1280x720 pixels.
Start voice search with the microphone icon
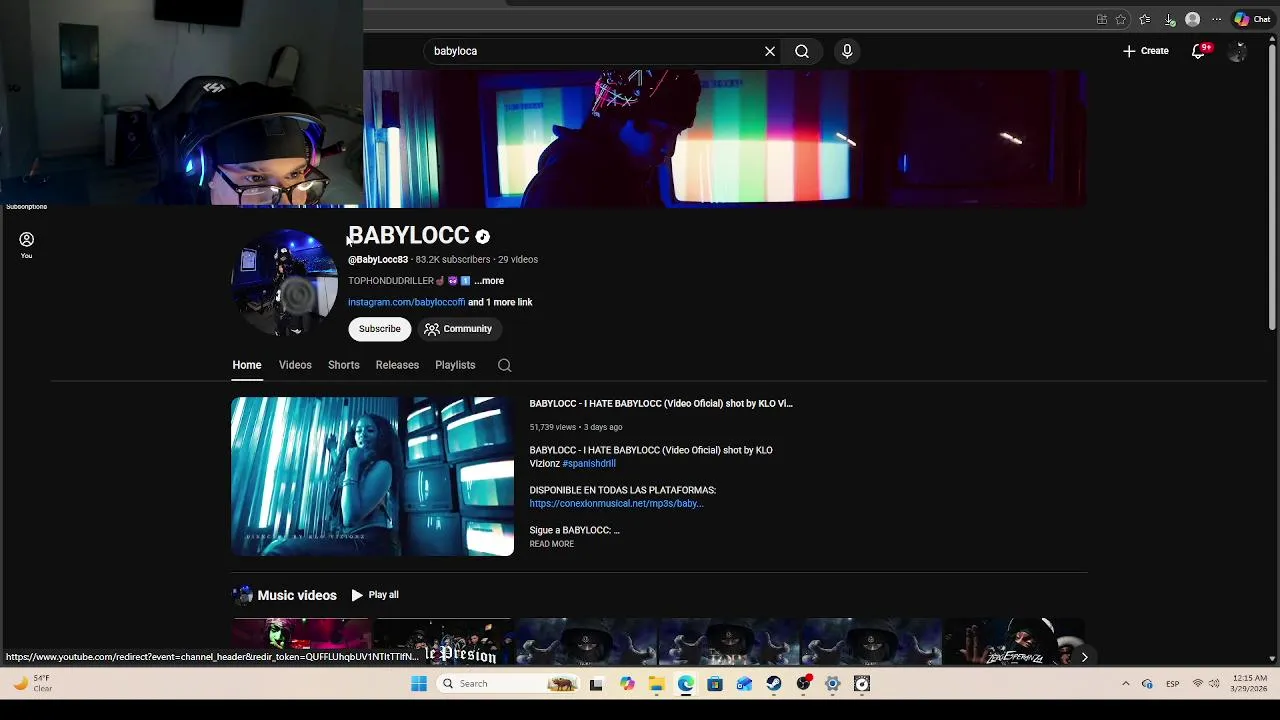(x=847, y=51)
